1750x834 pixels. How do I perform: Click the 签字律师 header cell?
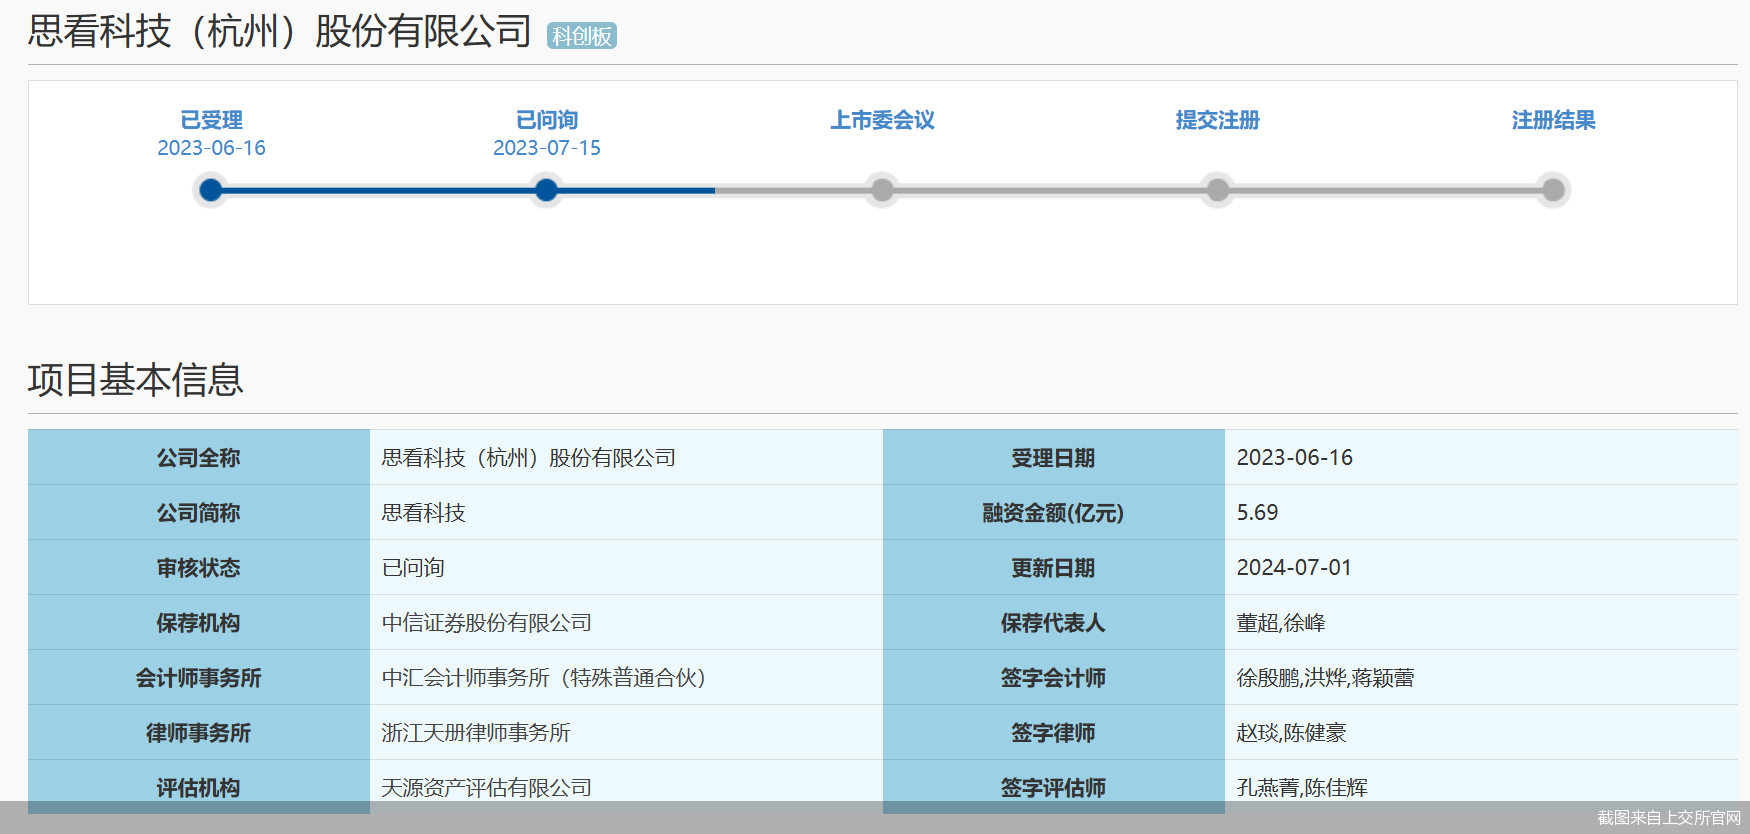(1054, 732)
